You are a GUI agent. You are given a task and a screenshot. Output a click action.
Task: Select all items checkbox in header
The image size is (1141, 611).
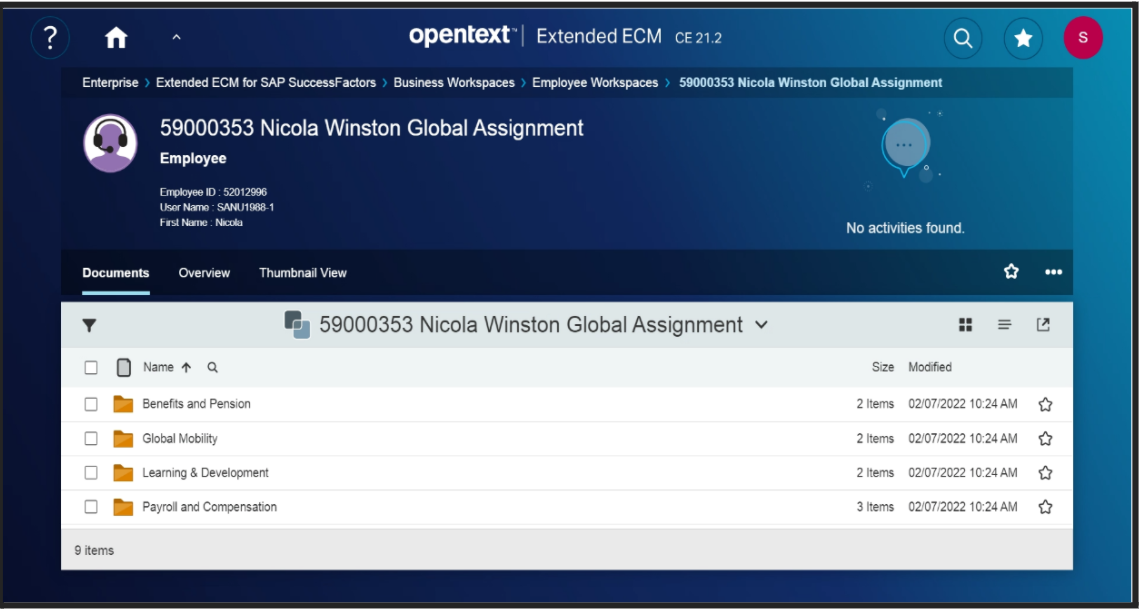click(91, 368)
